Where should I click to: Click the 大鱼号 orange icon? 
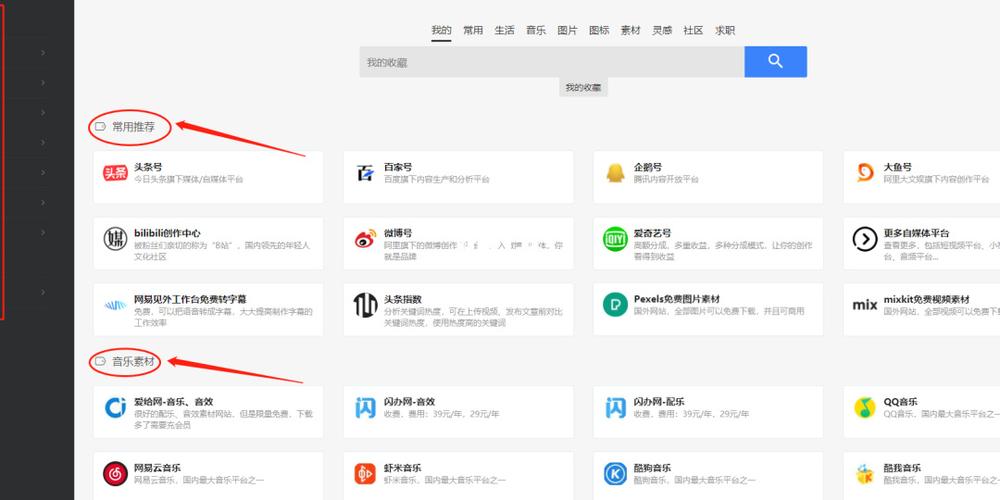[x=865, y=173]
